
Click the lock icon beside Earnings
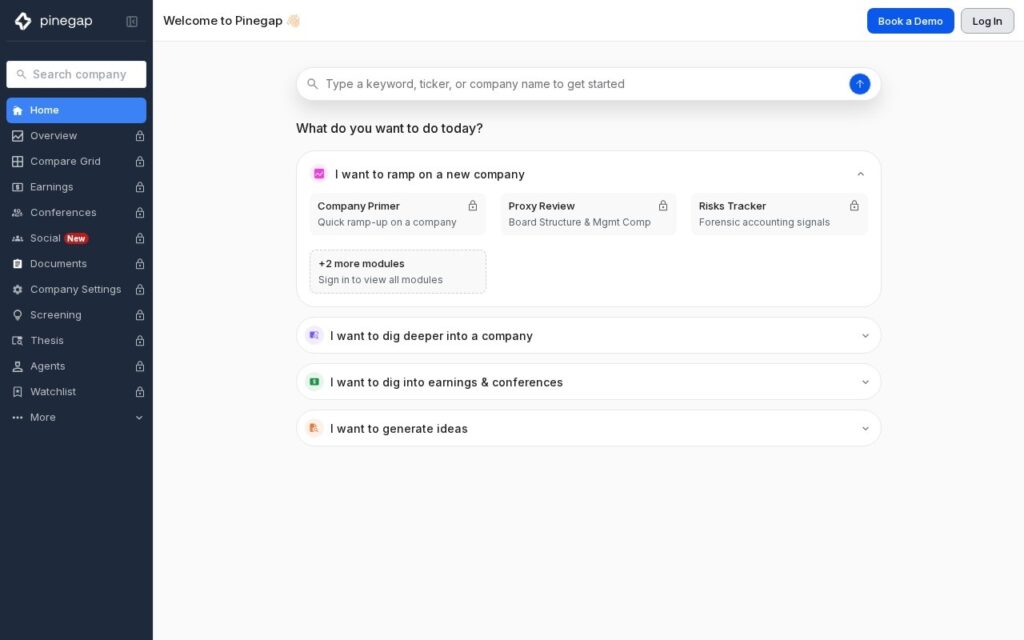point(140,187)
